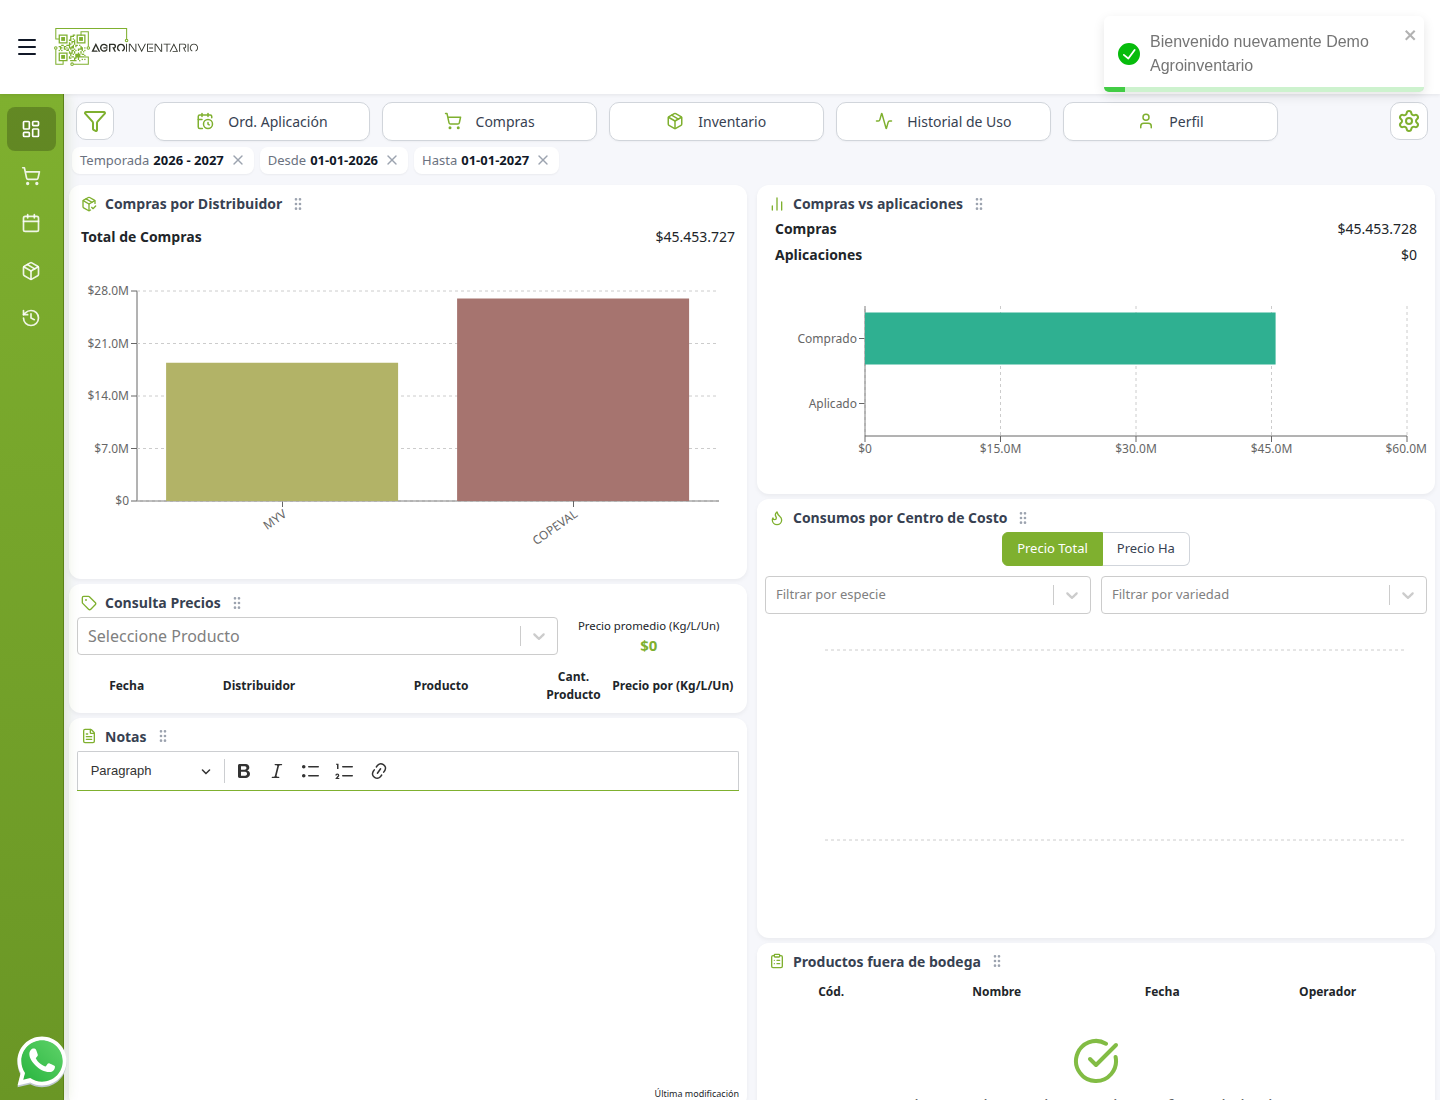The image size is (1440, 1100).
Task: Open the filter funnel button
Action: tap(95, 122)
